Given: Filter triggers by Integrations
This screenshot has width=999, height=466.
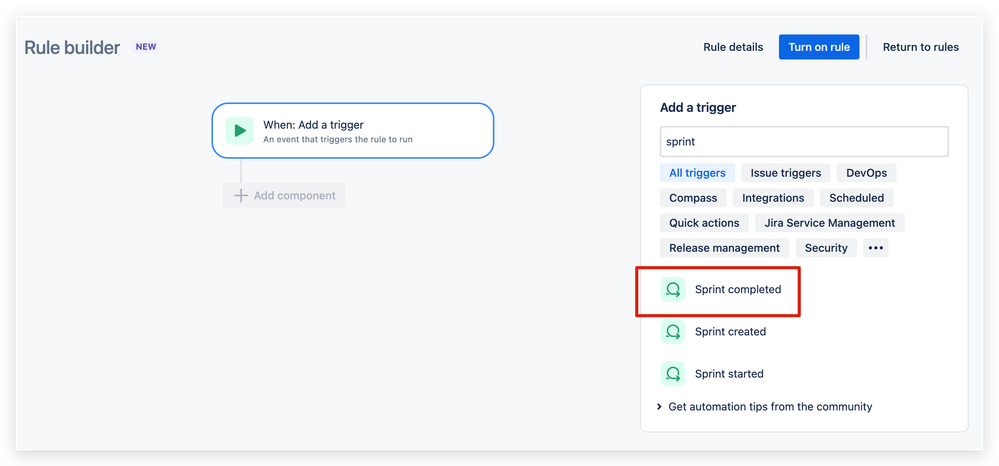Looking at the screenshot, I should (773, 198).
